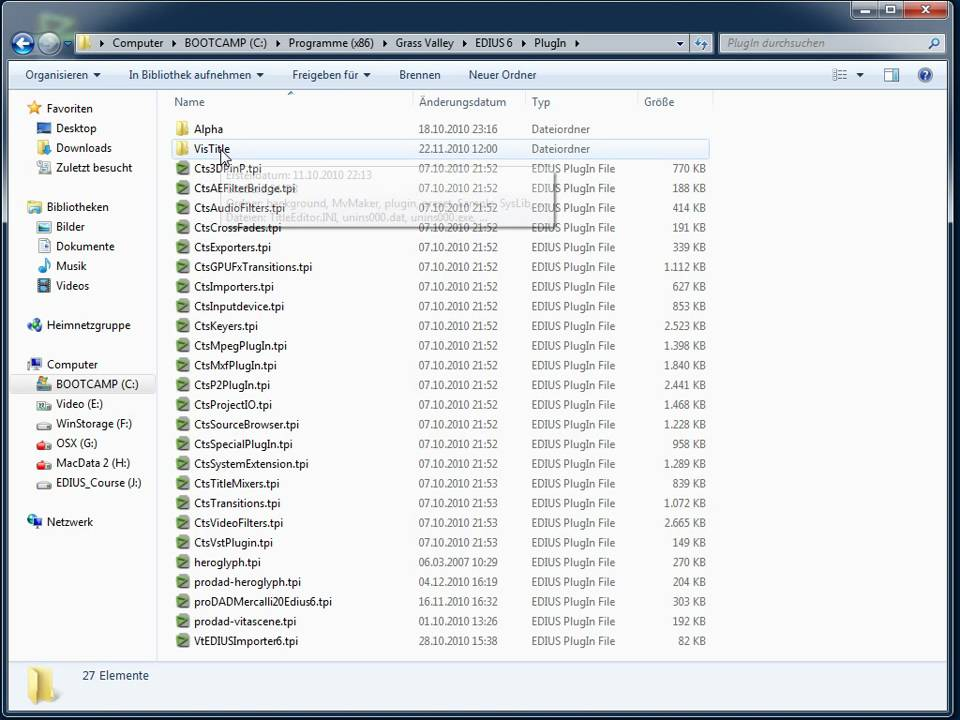Change view using the view icon
Screen dimensions: 960x720
point(840,75)
